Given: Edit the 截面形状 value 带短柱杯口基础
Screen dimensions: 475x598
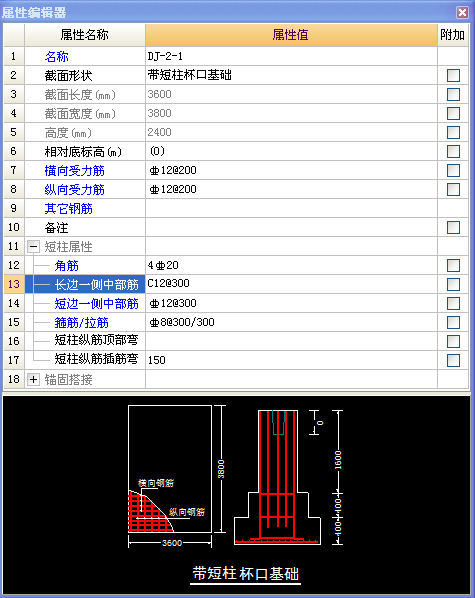Looking at the screenshot, I should 291,75.
